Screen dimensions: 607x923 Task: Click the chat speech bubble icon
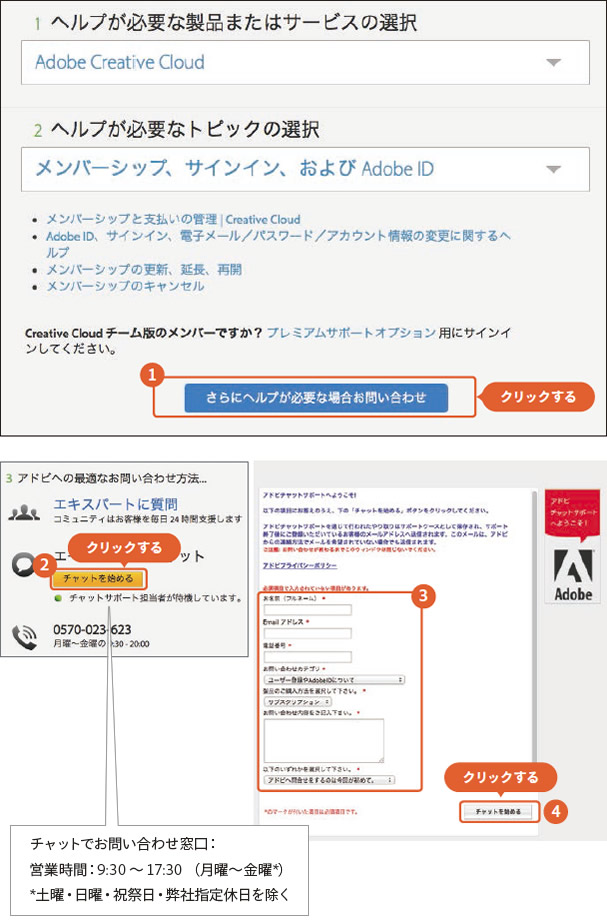[x=24, y=565]
